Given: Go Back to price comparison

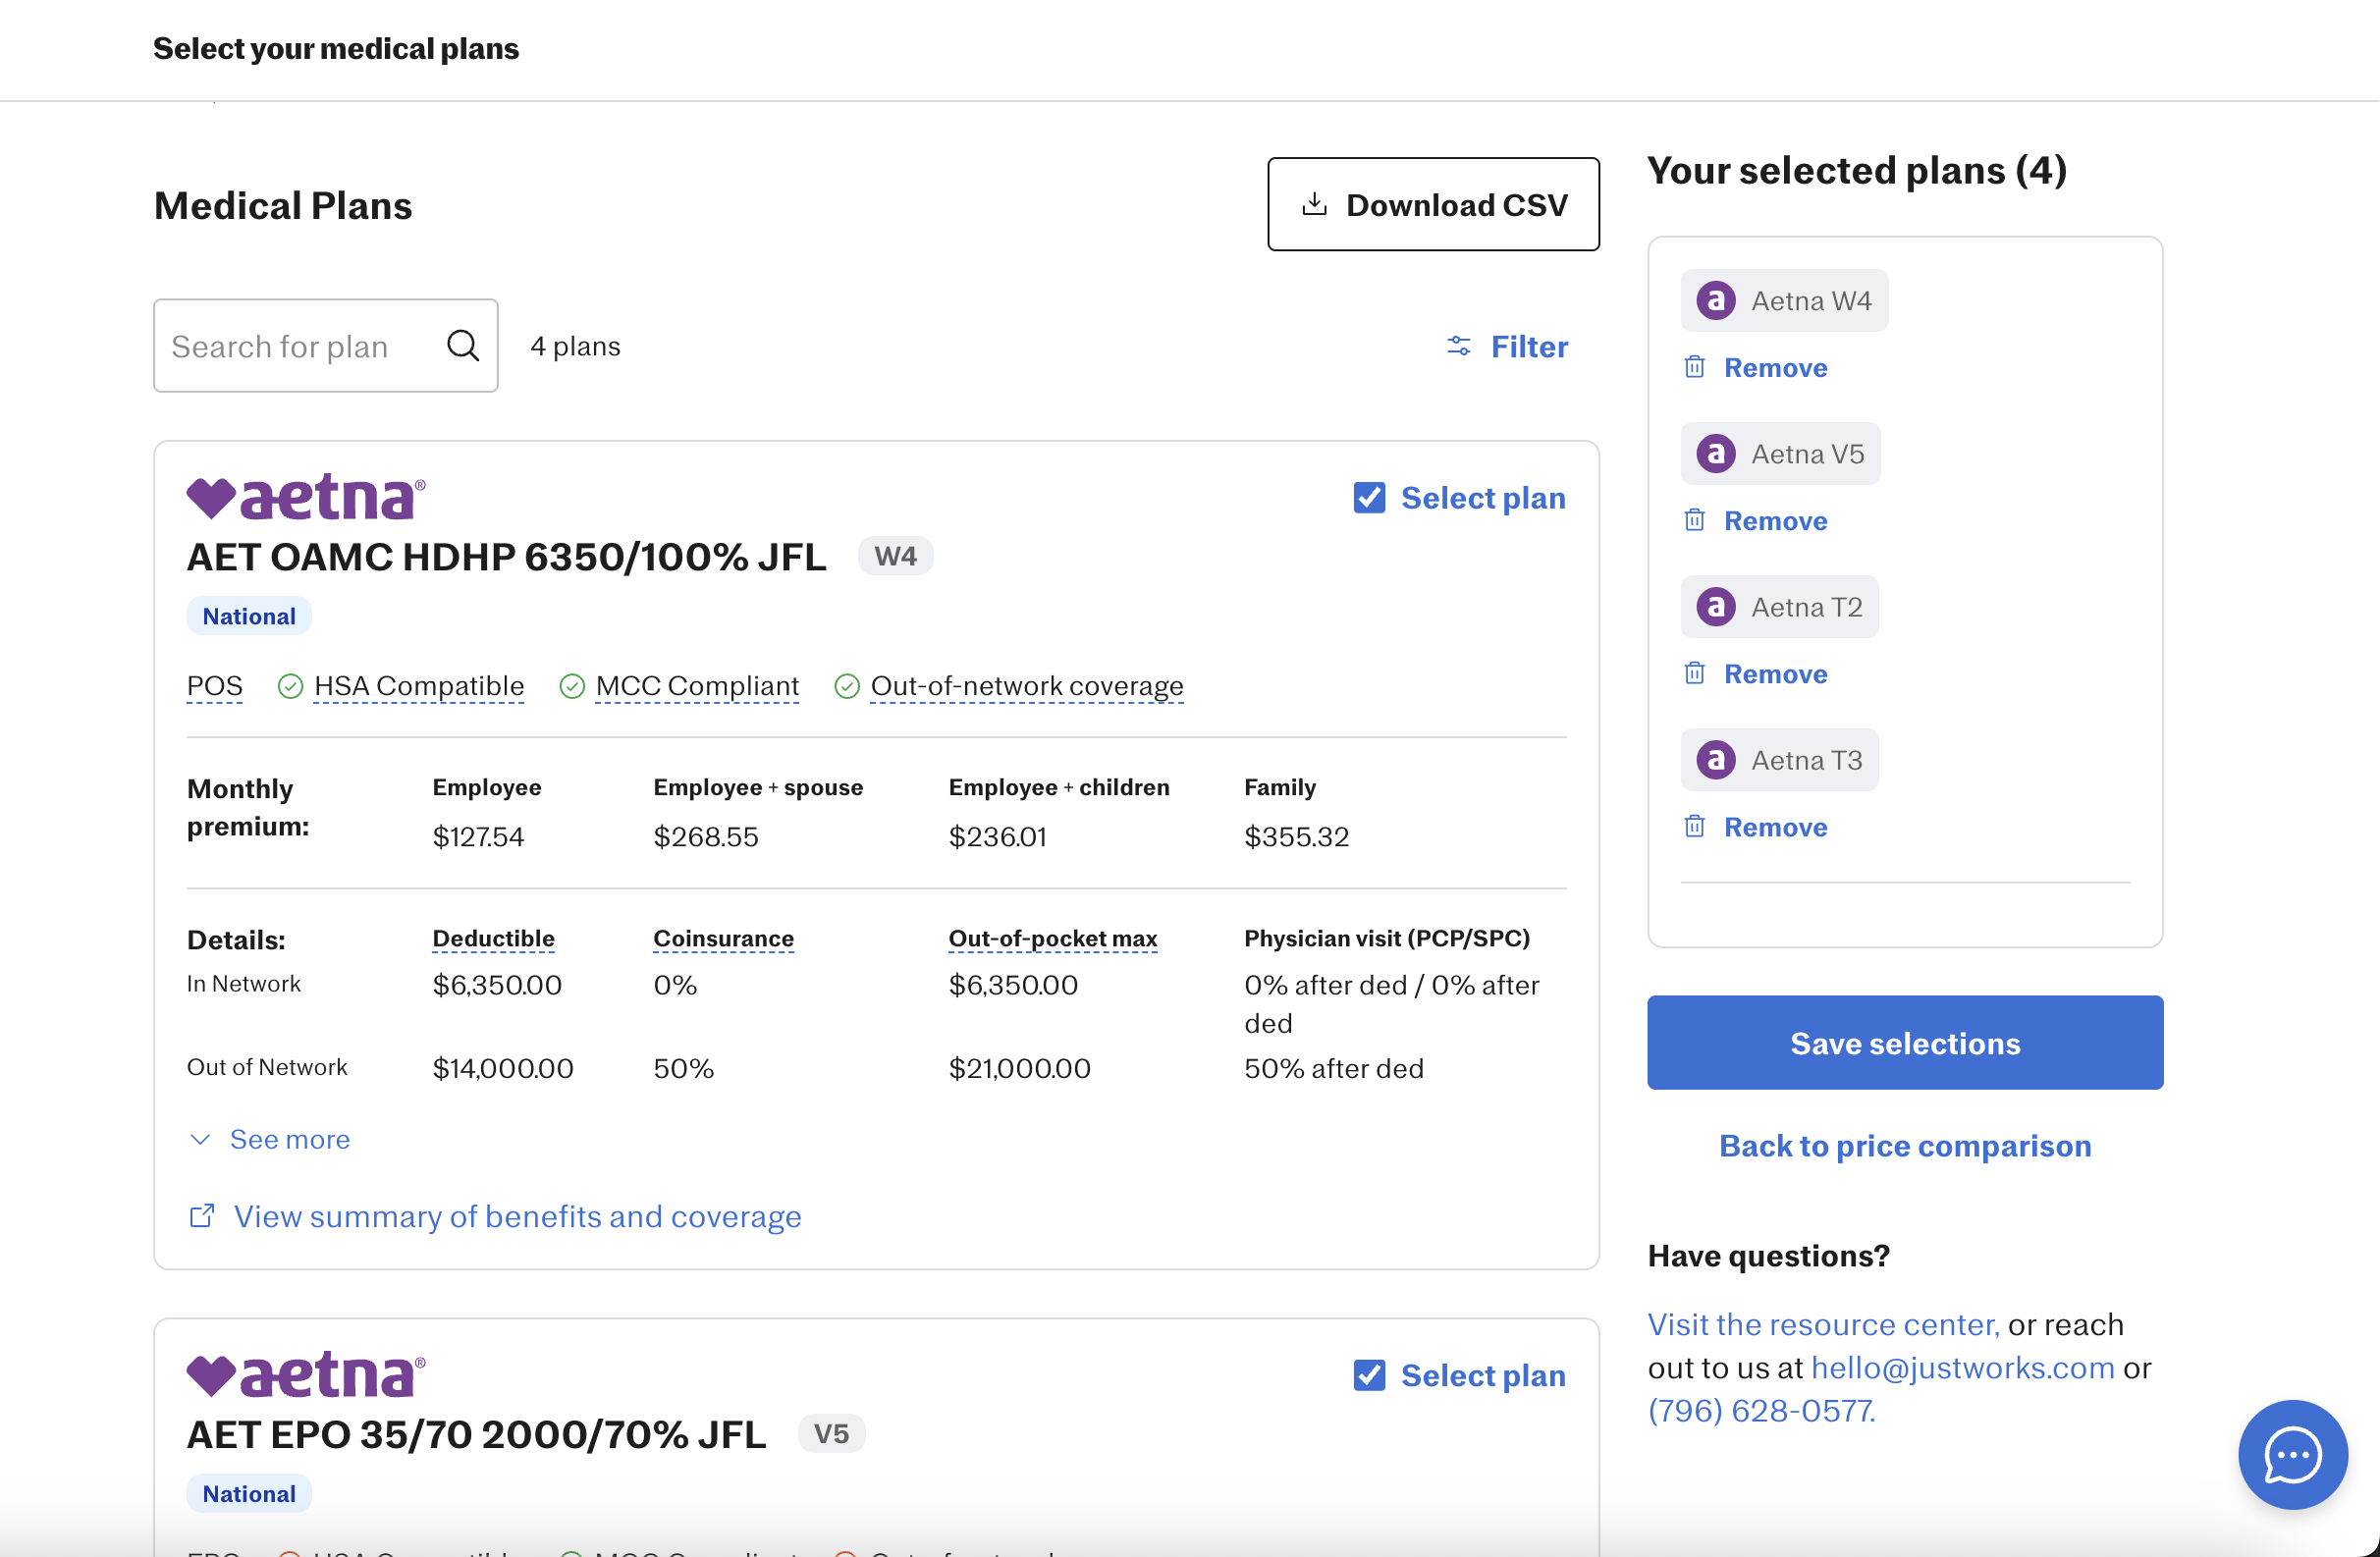Looking at the screenshot, I should point(1904,1145).
